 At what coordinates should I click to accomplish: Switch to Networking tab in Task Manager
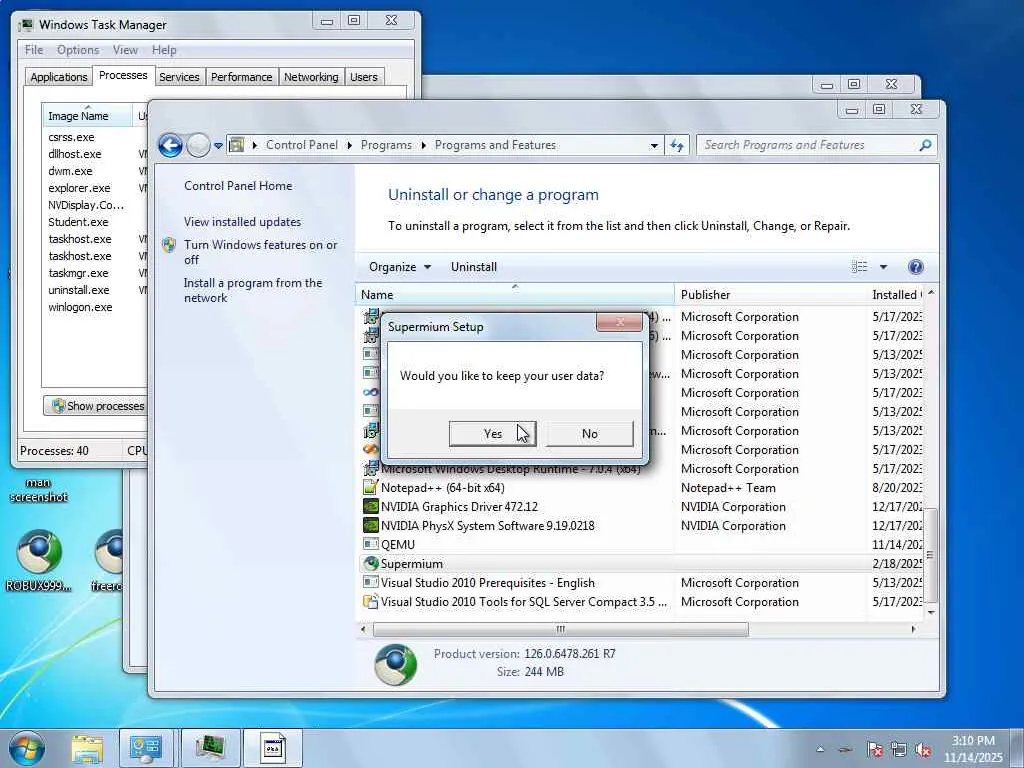click(x=311, y=76)
